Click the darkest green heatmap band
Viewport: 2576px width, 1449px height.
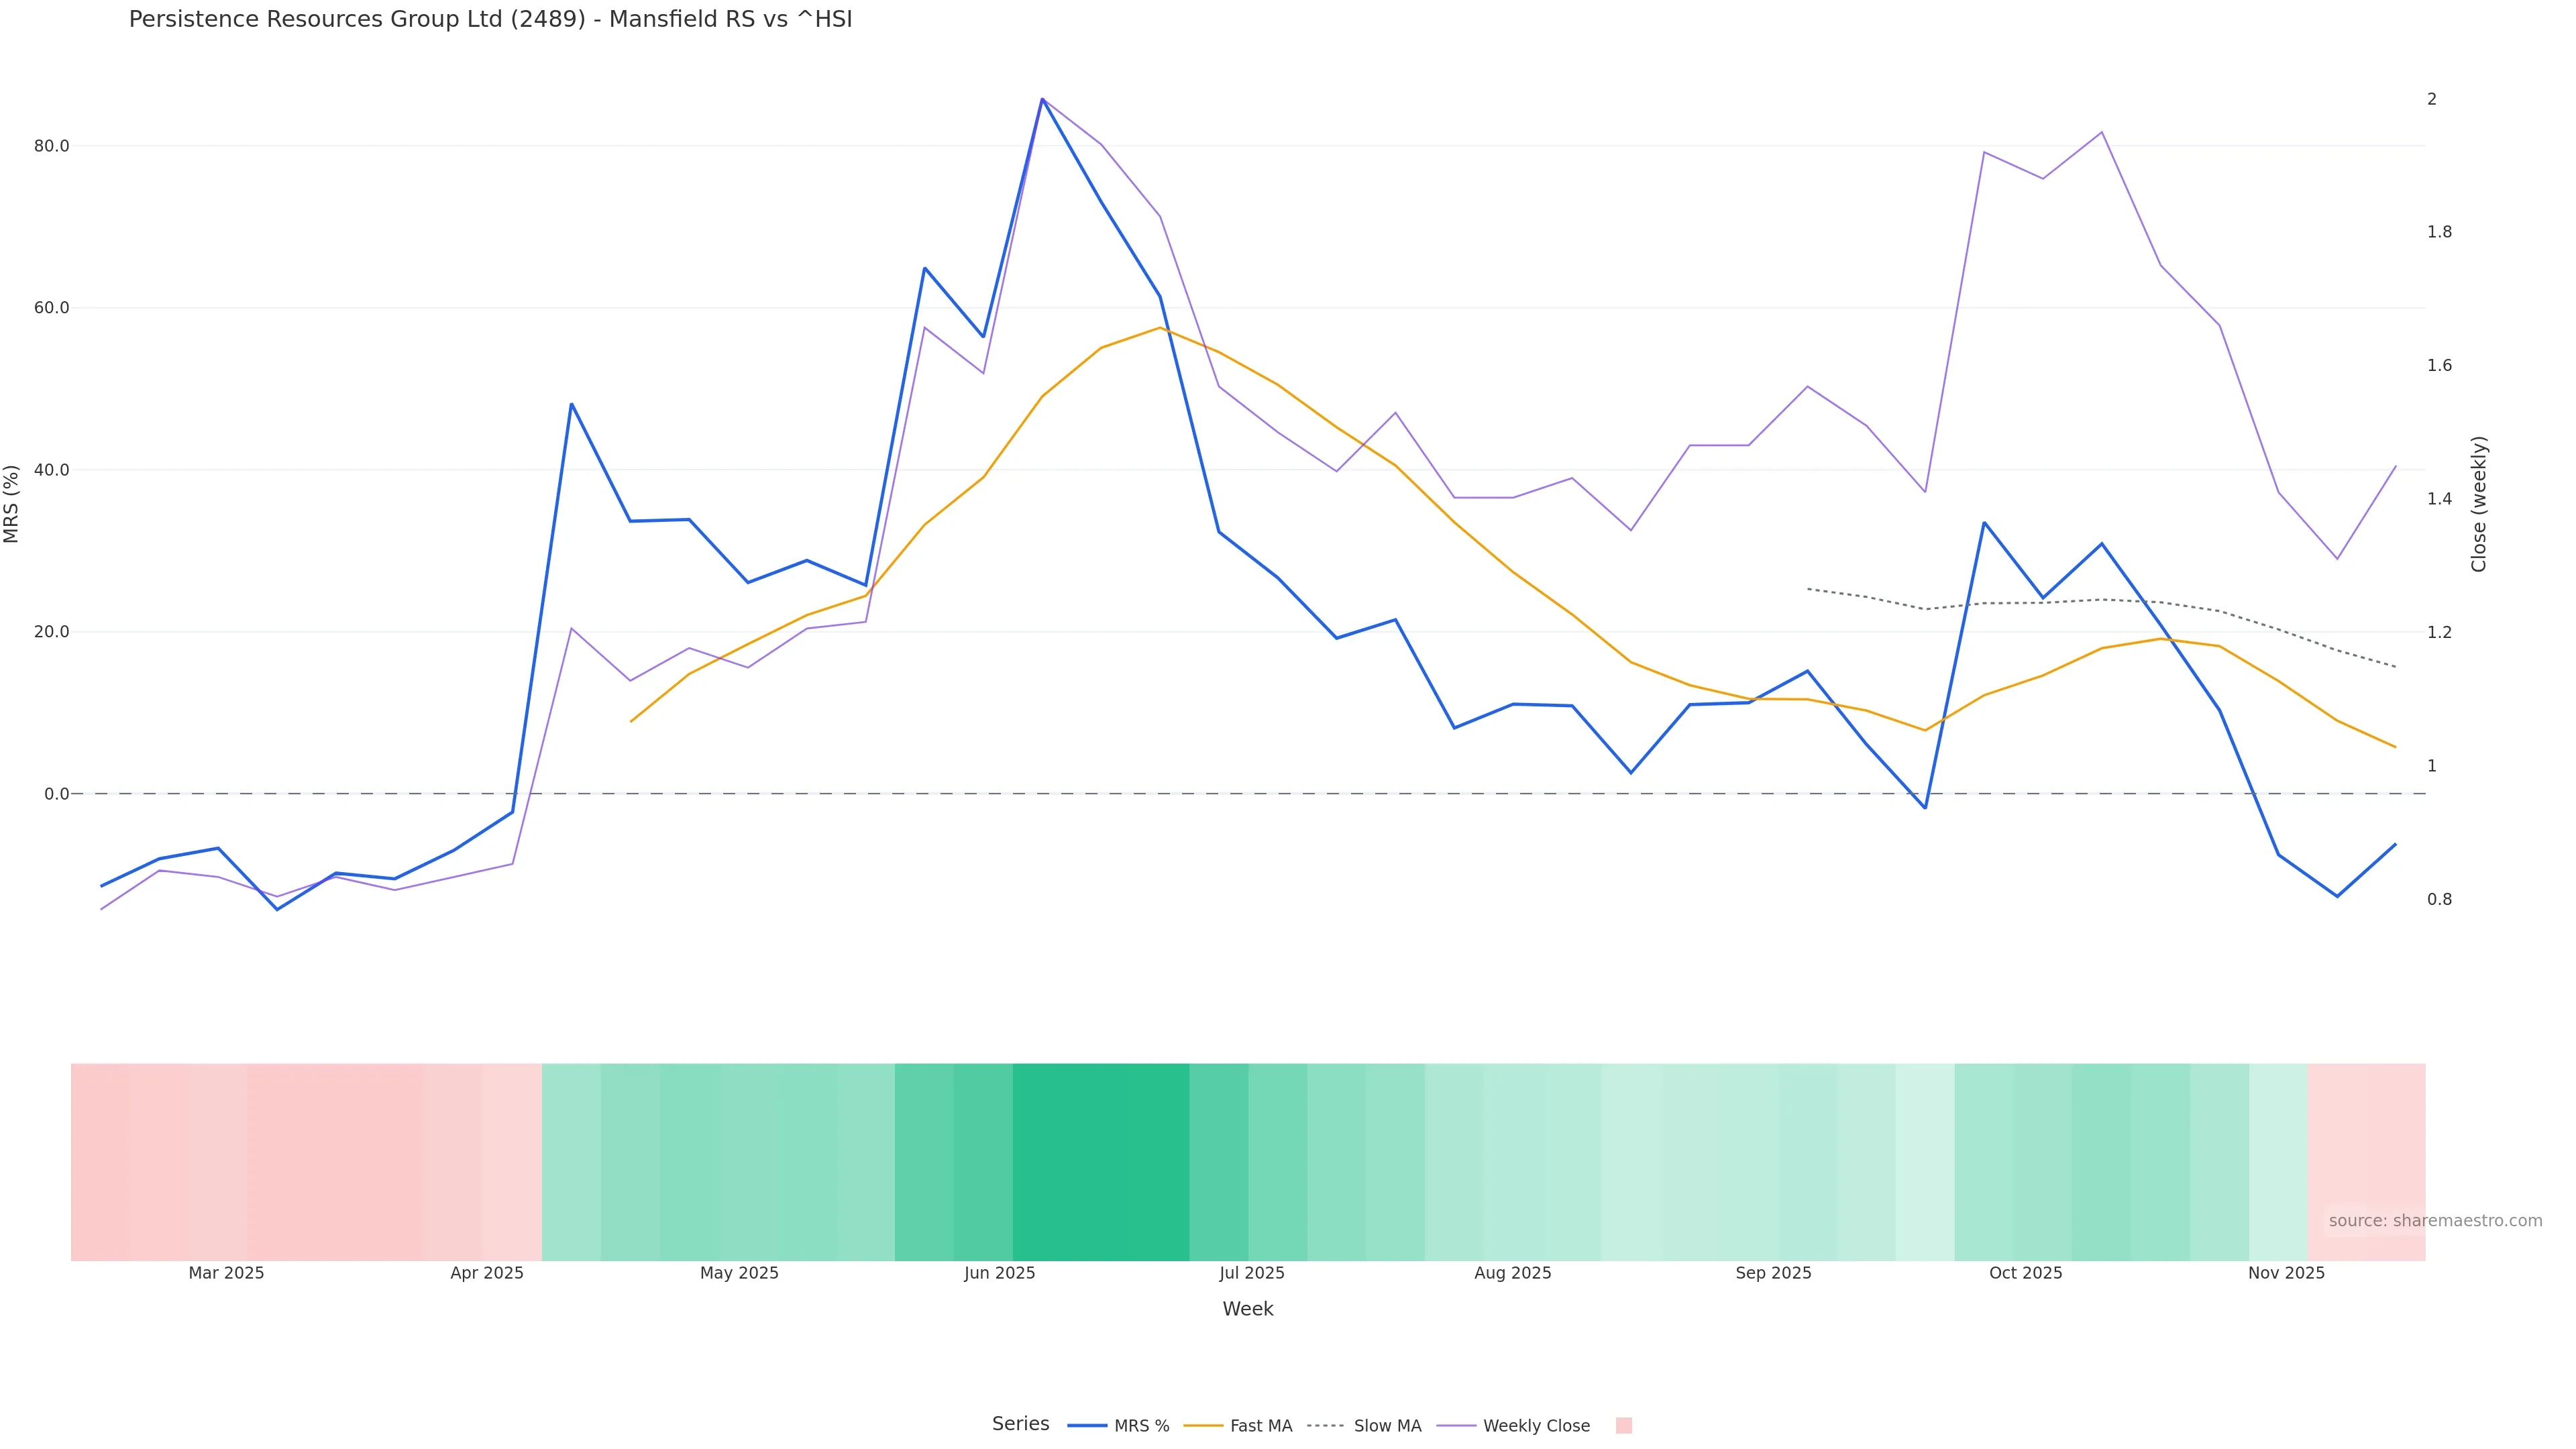point(1100,1161)
